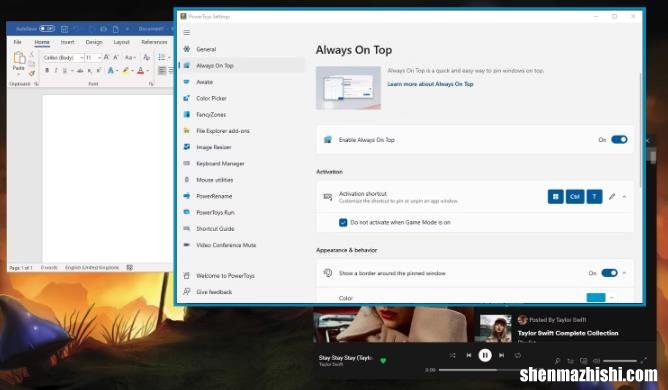This screenshot has width=668, height=390.
Task: Click the red font color icon in Word
Action: [141, 70]
